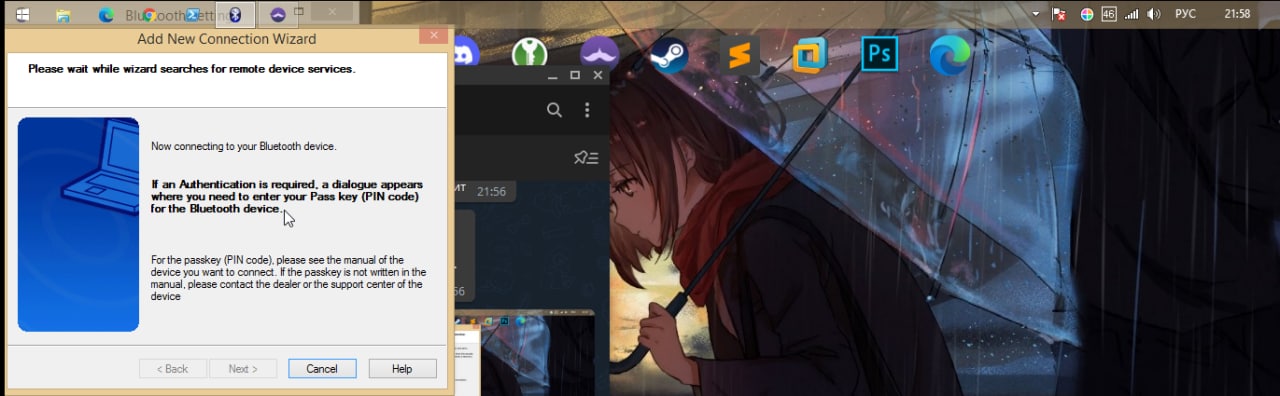Open PowerShell from the taskbar
1280x396 pixels.
(192, 14)
